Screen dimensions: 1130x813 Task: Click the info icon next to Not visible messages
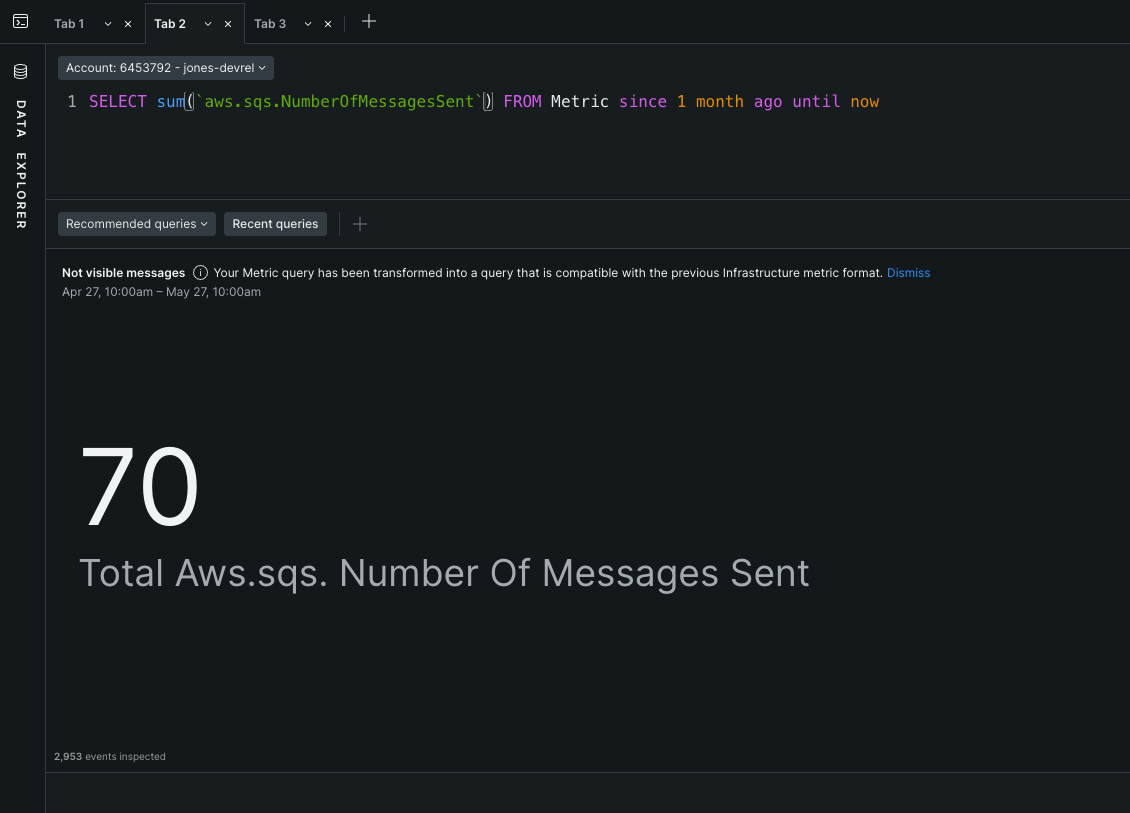[x=200, y=272]
